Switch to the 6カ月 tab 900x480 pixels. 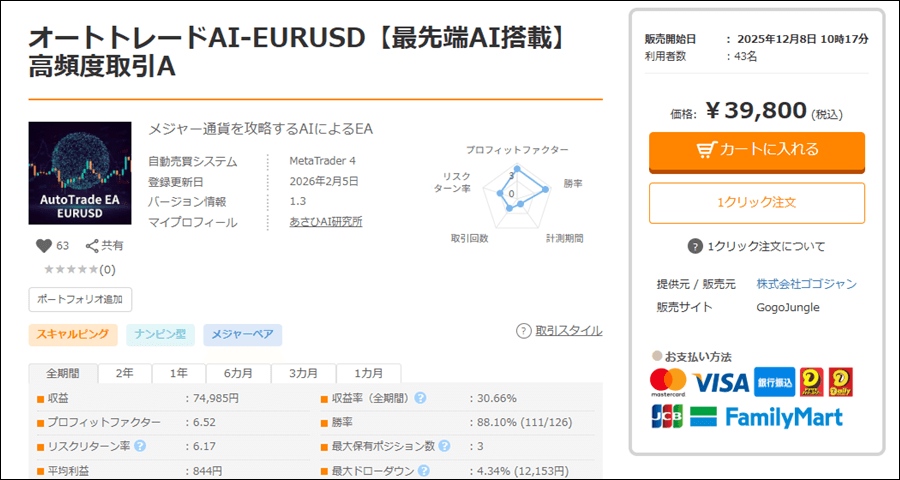238,373
